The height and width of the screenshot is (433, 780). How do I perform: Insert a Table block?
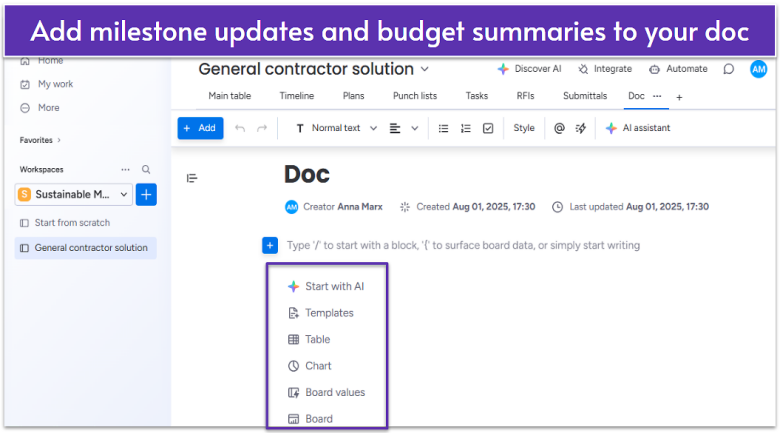(309, 339)
